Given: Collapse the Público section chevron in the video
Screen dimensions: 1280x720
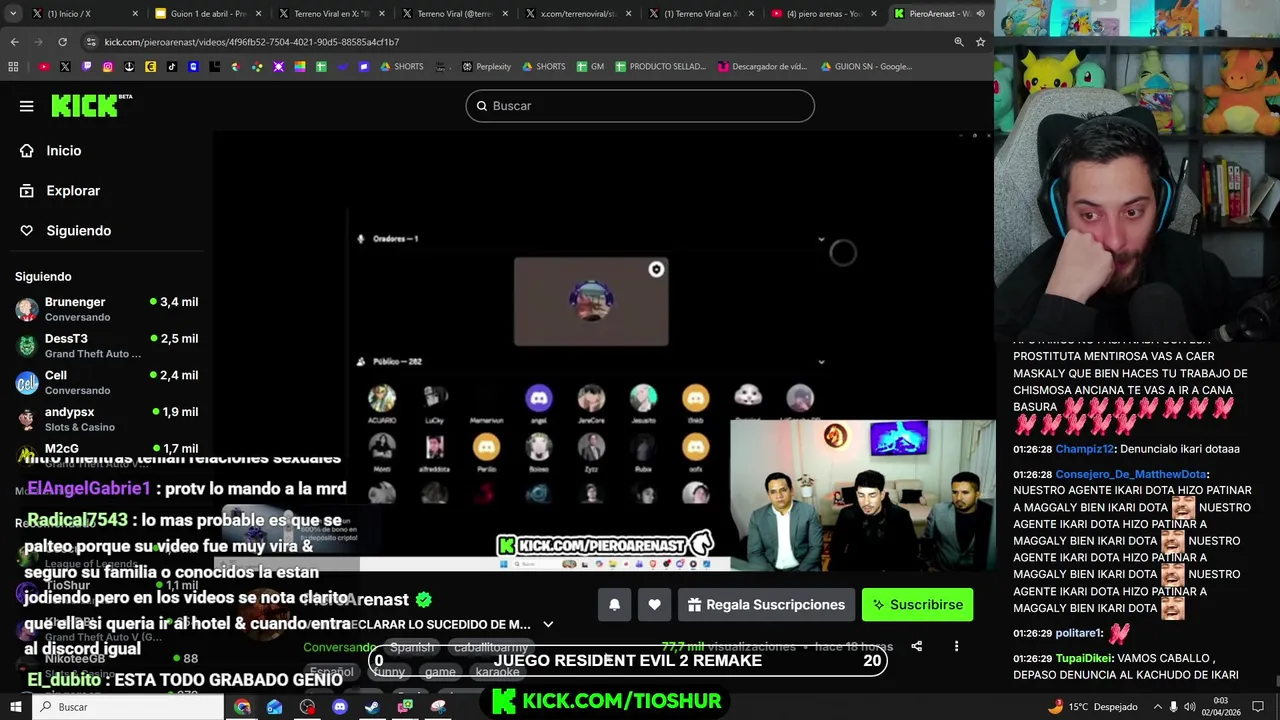Looking at the screenshot, I should pos(821,362).
